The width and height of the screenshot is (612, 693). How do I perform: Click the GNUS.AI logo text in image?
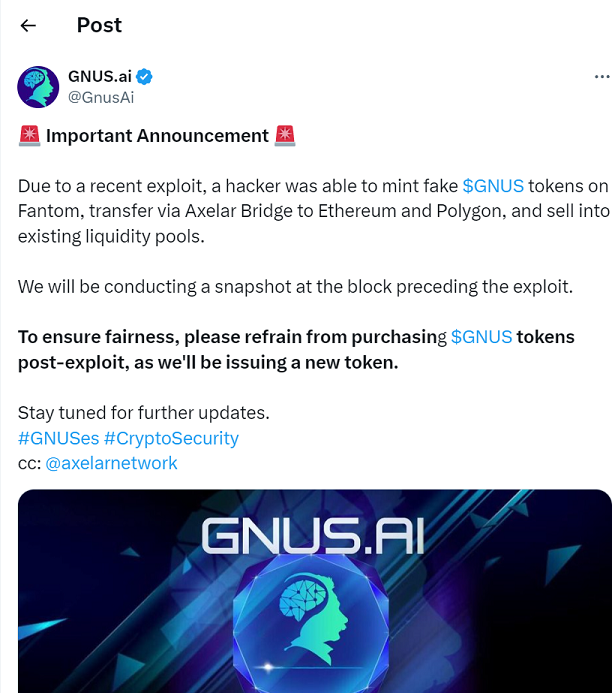pos(312,535)
